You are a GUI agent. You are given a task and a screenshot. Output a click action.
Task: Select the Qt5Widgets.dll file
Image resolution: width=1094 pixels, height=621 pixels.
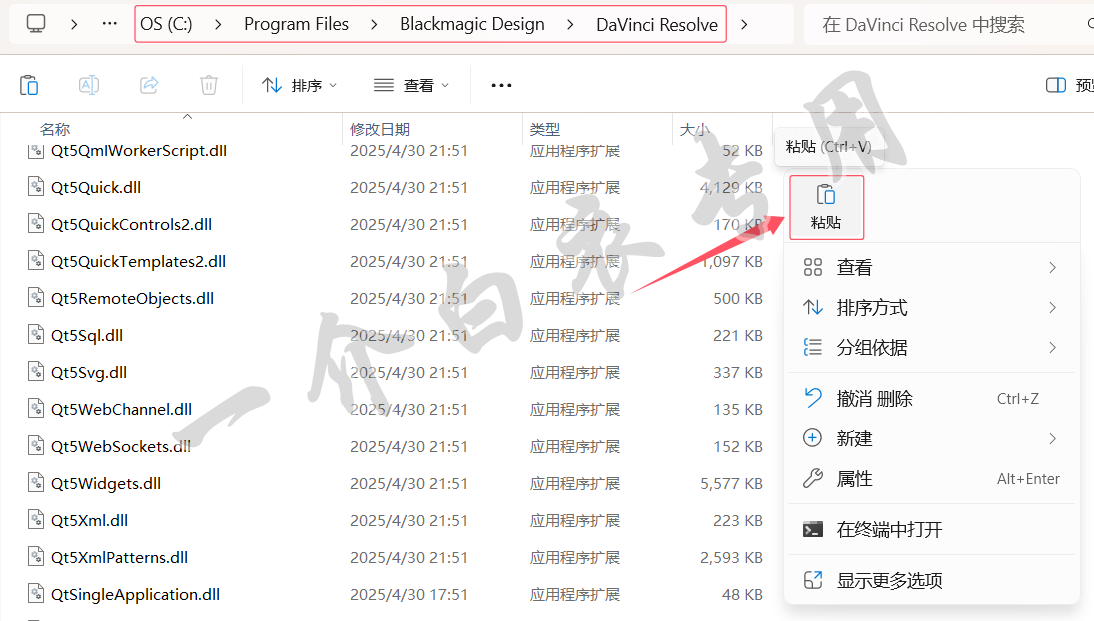(105, 484)
